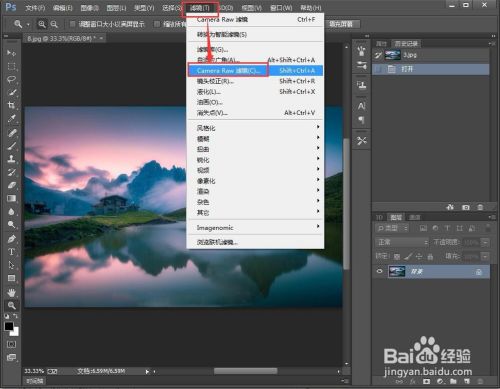Viewport: 500px width, 389px height.
Task: Open the 文件(F) menu
Action: pyautogui.click(x=35, y=8)
